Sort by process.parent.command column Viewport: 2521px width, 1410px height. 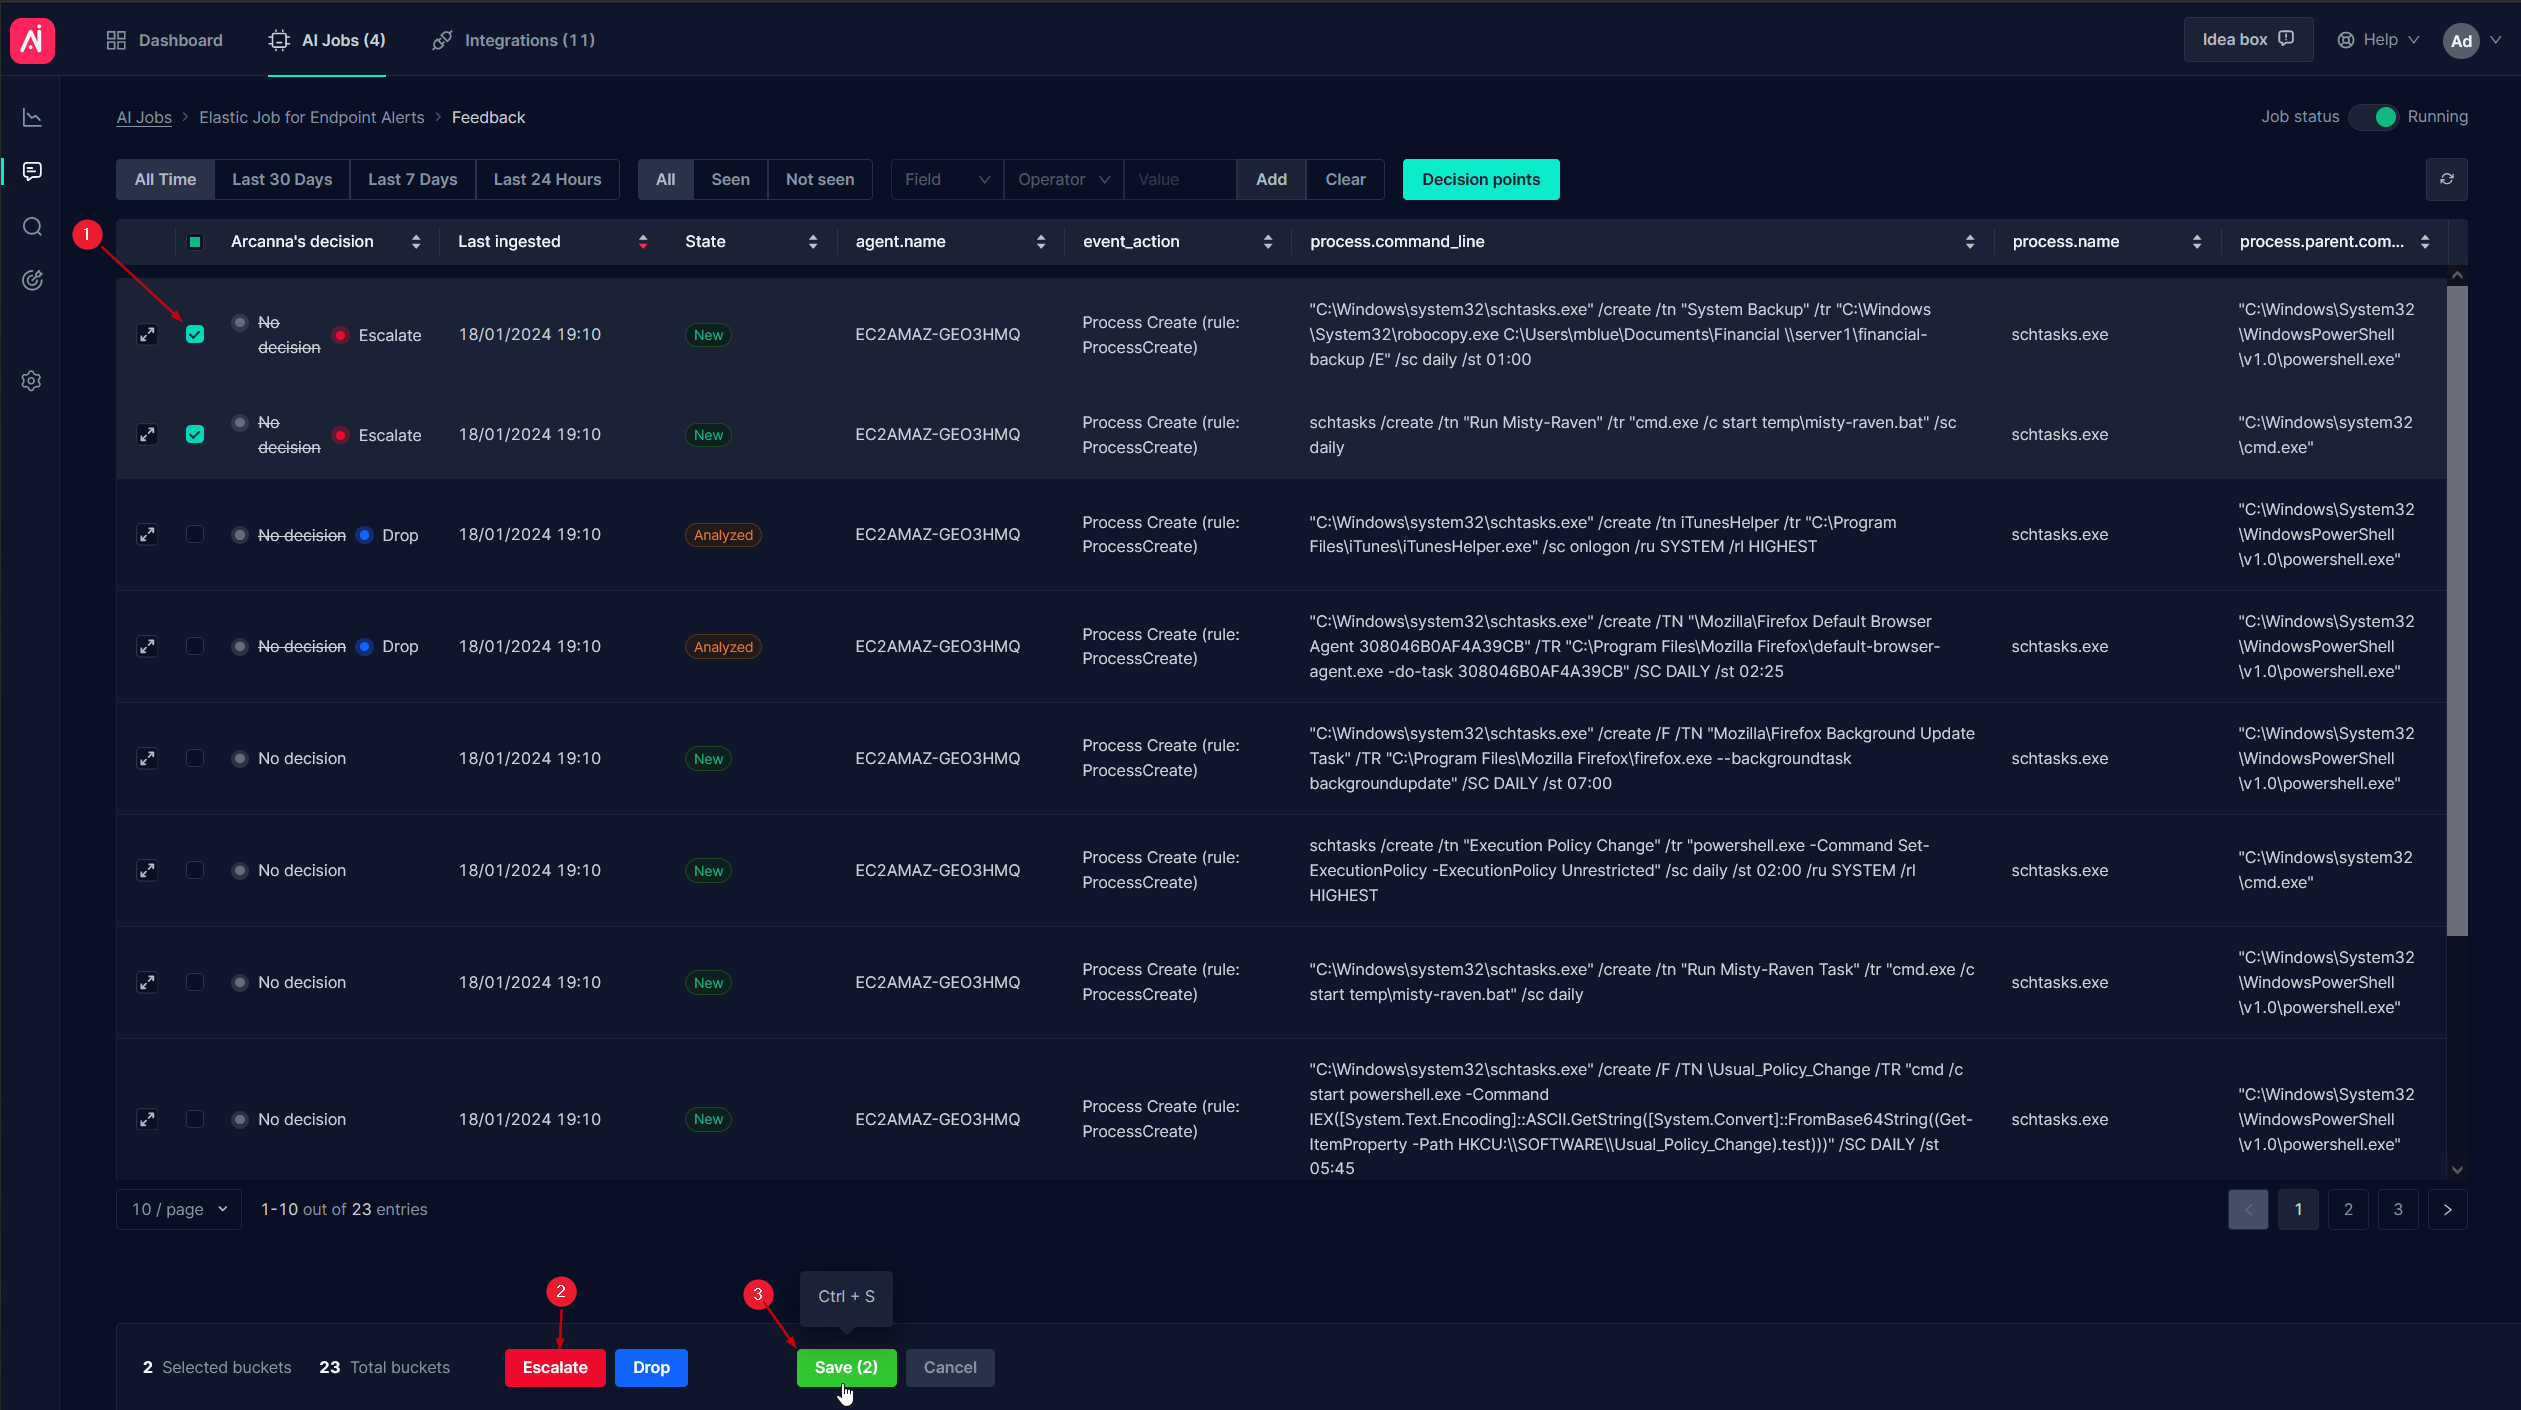pos(2425,242)
